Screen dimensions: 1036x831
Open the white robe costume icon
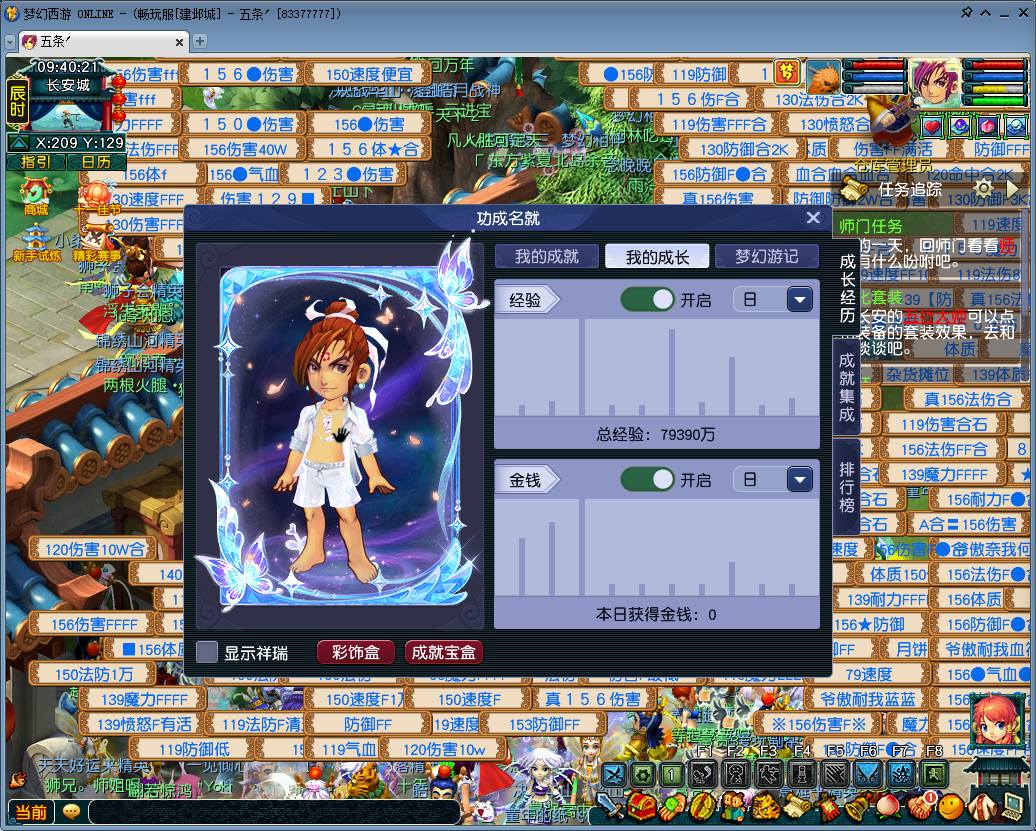(x=982, y=806)
